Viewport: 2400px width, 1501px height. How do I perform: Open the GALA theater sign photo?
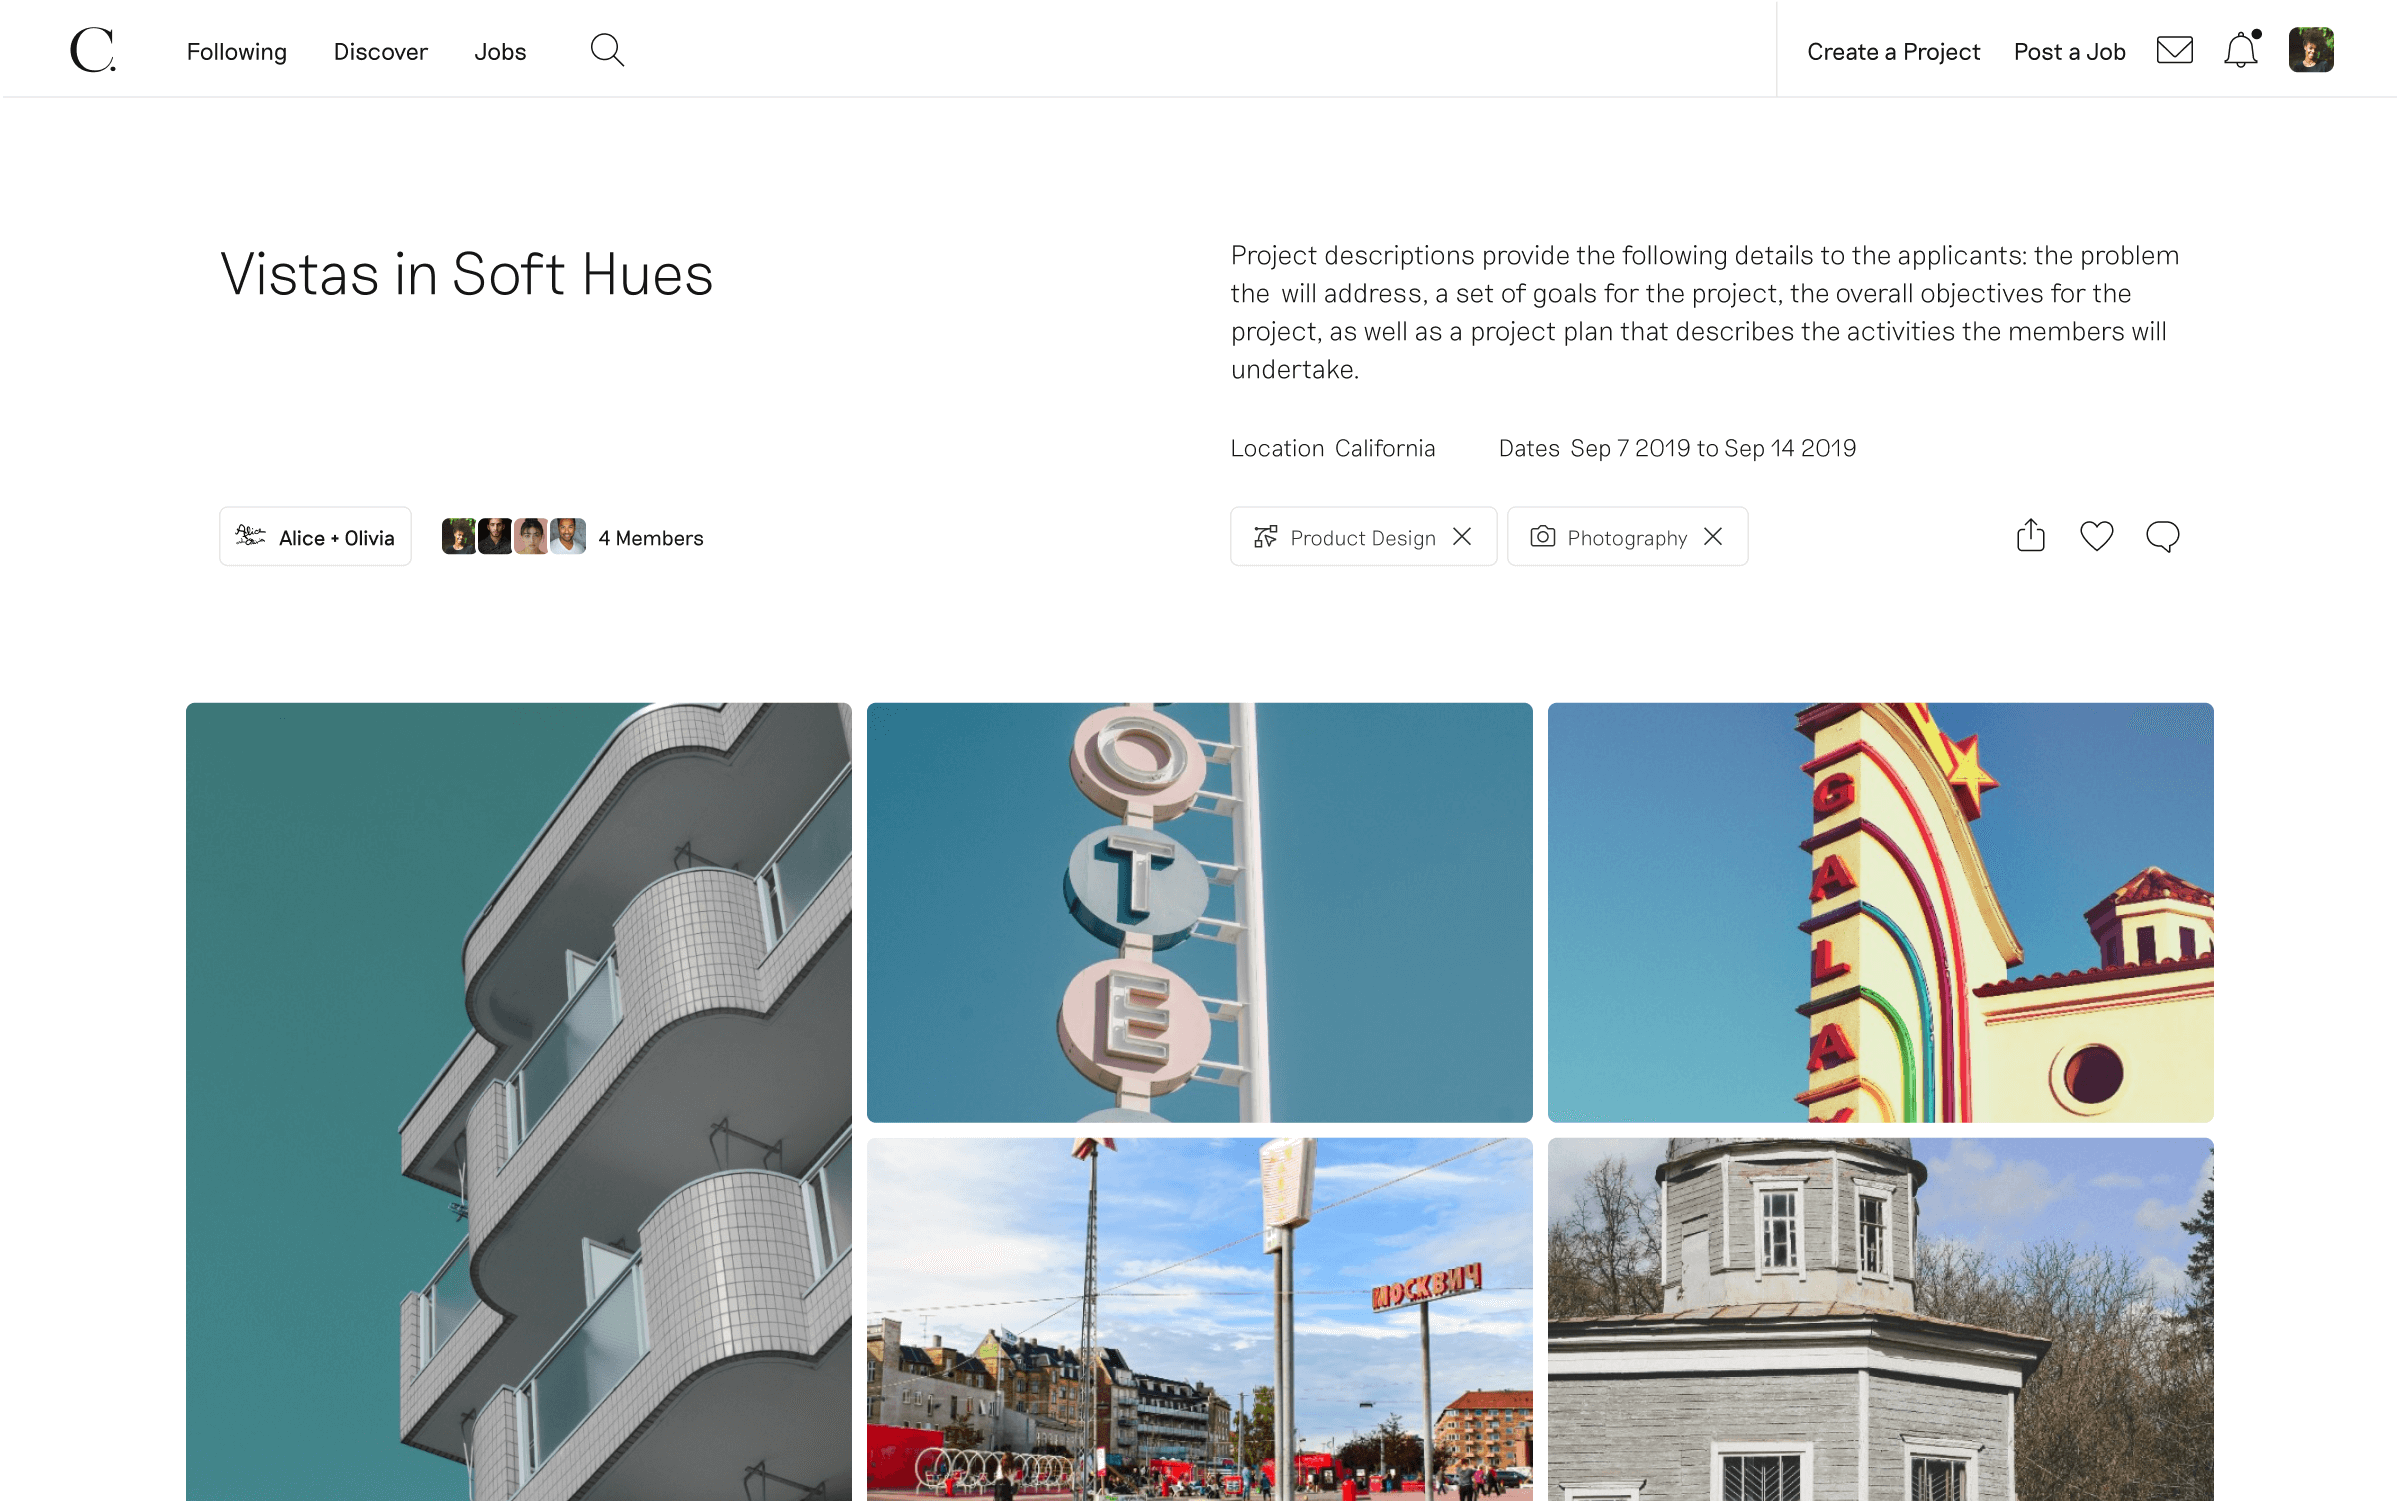[x=1880, y=912]
